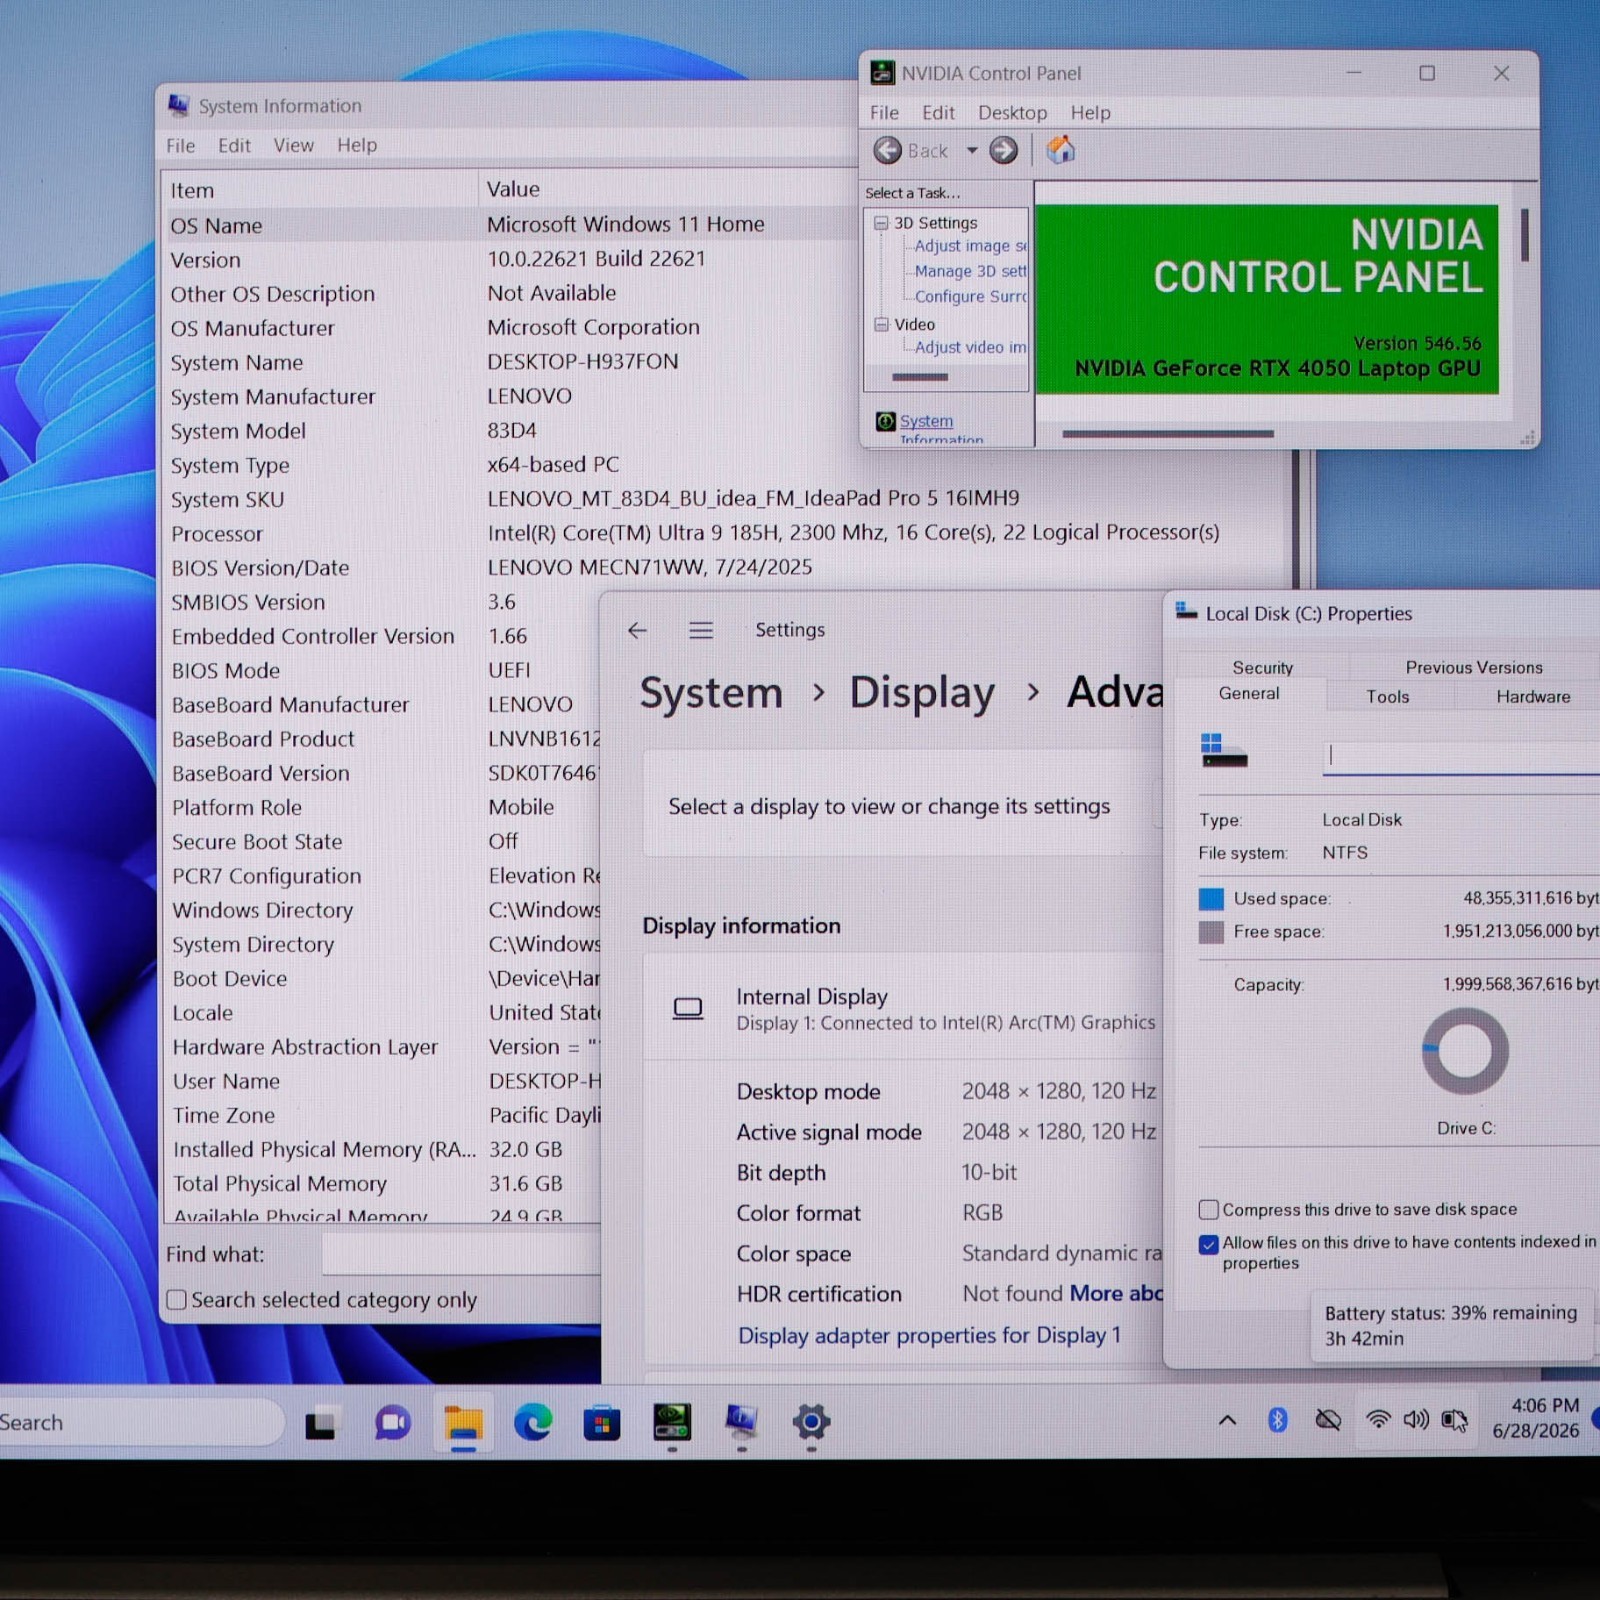Click the drive label text field

(1461, 757)
